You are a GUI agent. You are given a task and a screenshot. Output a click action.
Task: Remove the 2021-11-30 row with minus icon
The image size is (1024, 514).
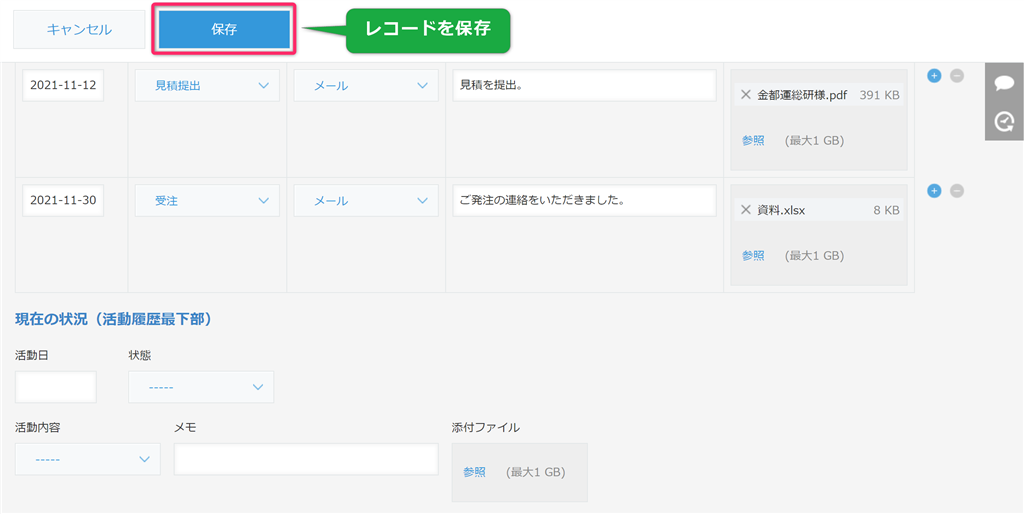coord(957,191)
